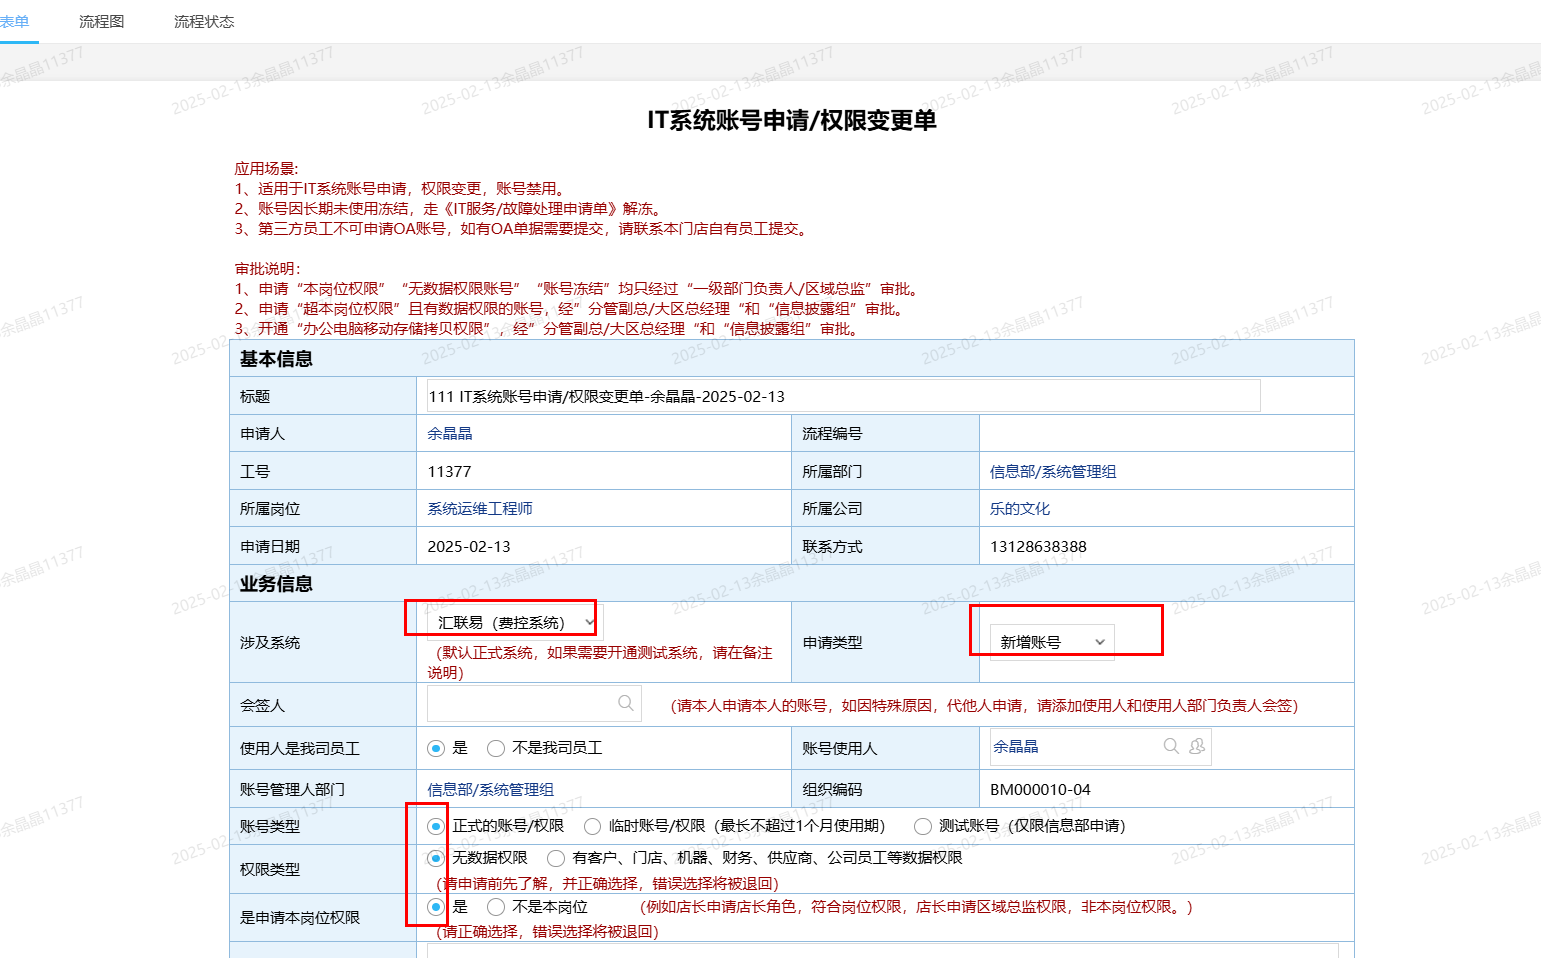Click search icon in 会签人 field
1541x958 pixels.
[625, 703]
